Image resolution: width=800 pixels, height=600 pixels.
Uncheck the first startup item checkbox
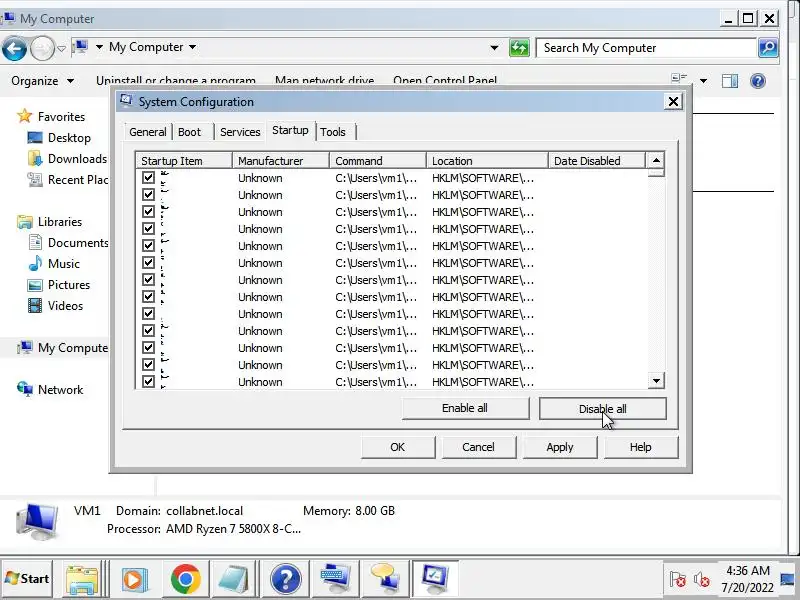coord(148,178)
